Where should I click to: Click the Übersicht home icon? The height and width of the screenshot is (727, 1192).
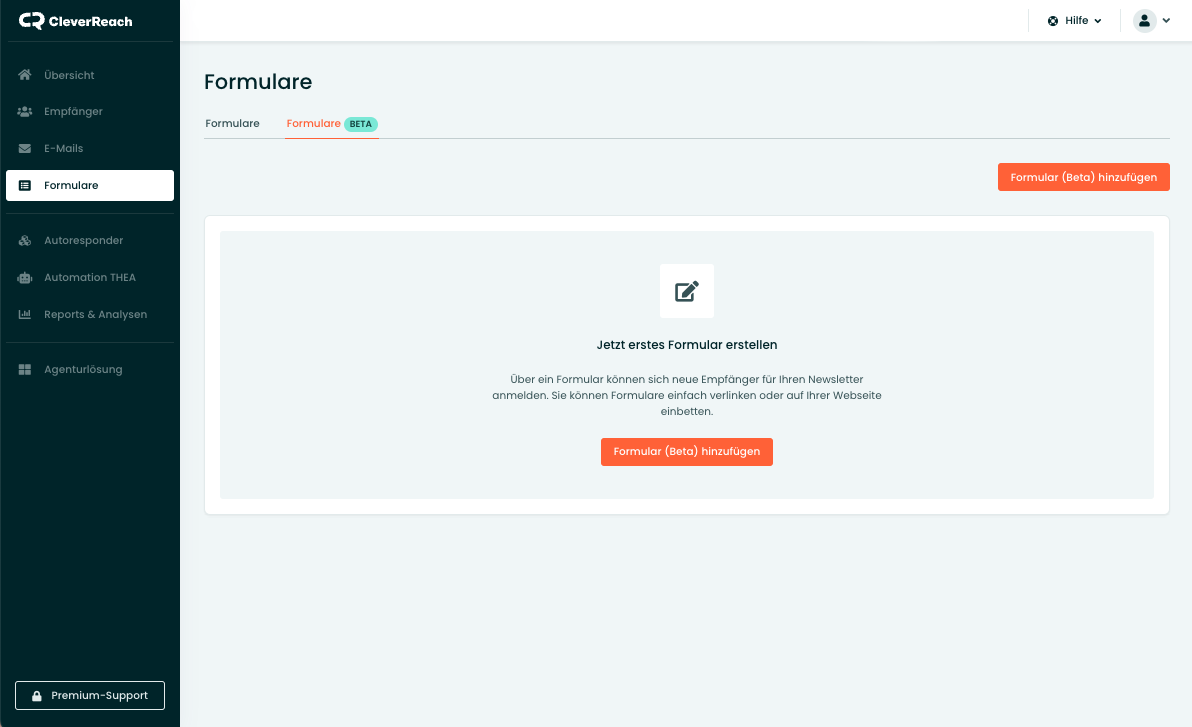(25, 75)
